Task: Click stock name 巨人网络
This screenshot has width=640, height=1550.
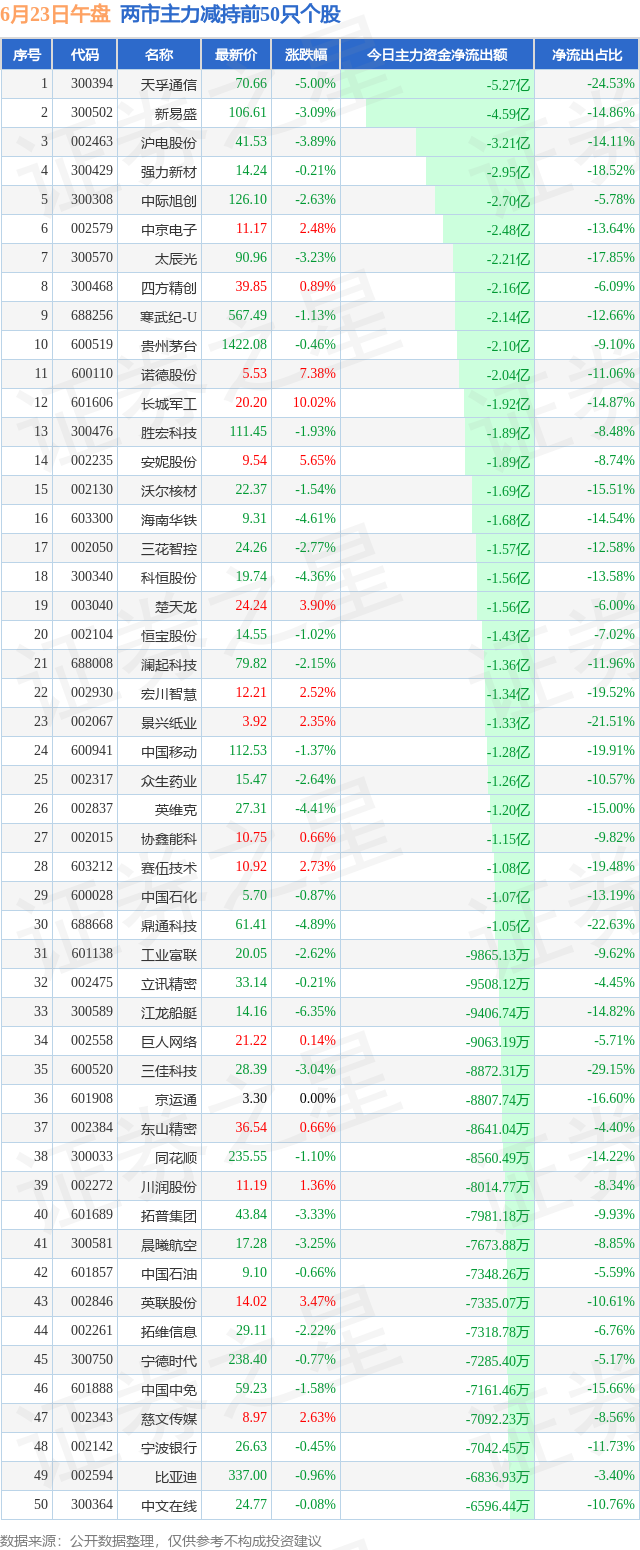Action: (x=169, y=1041)
